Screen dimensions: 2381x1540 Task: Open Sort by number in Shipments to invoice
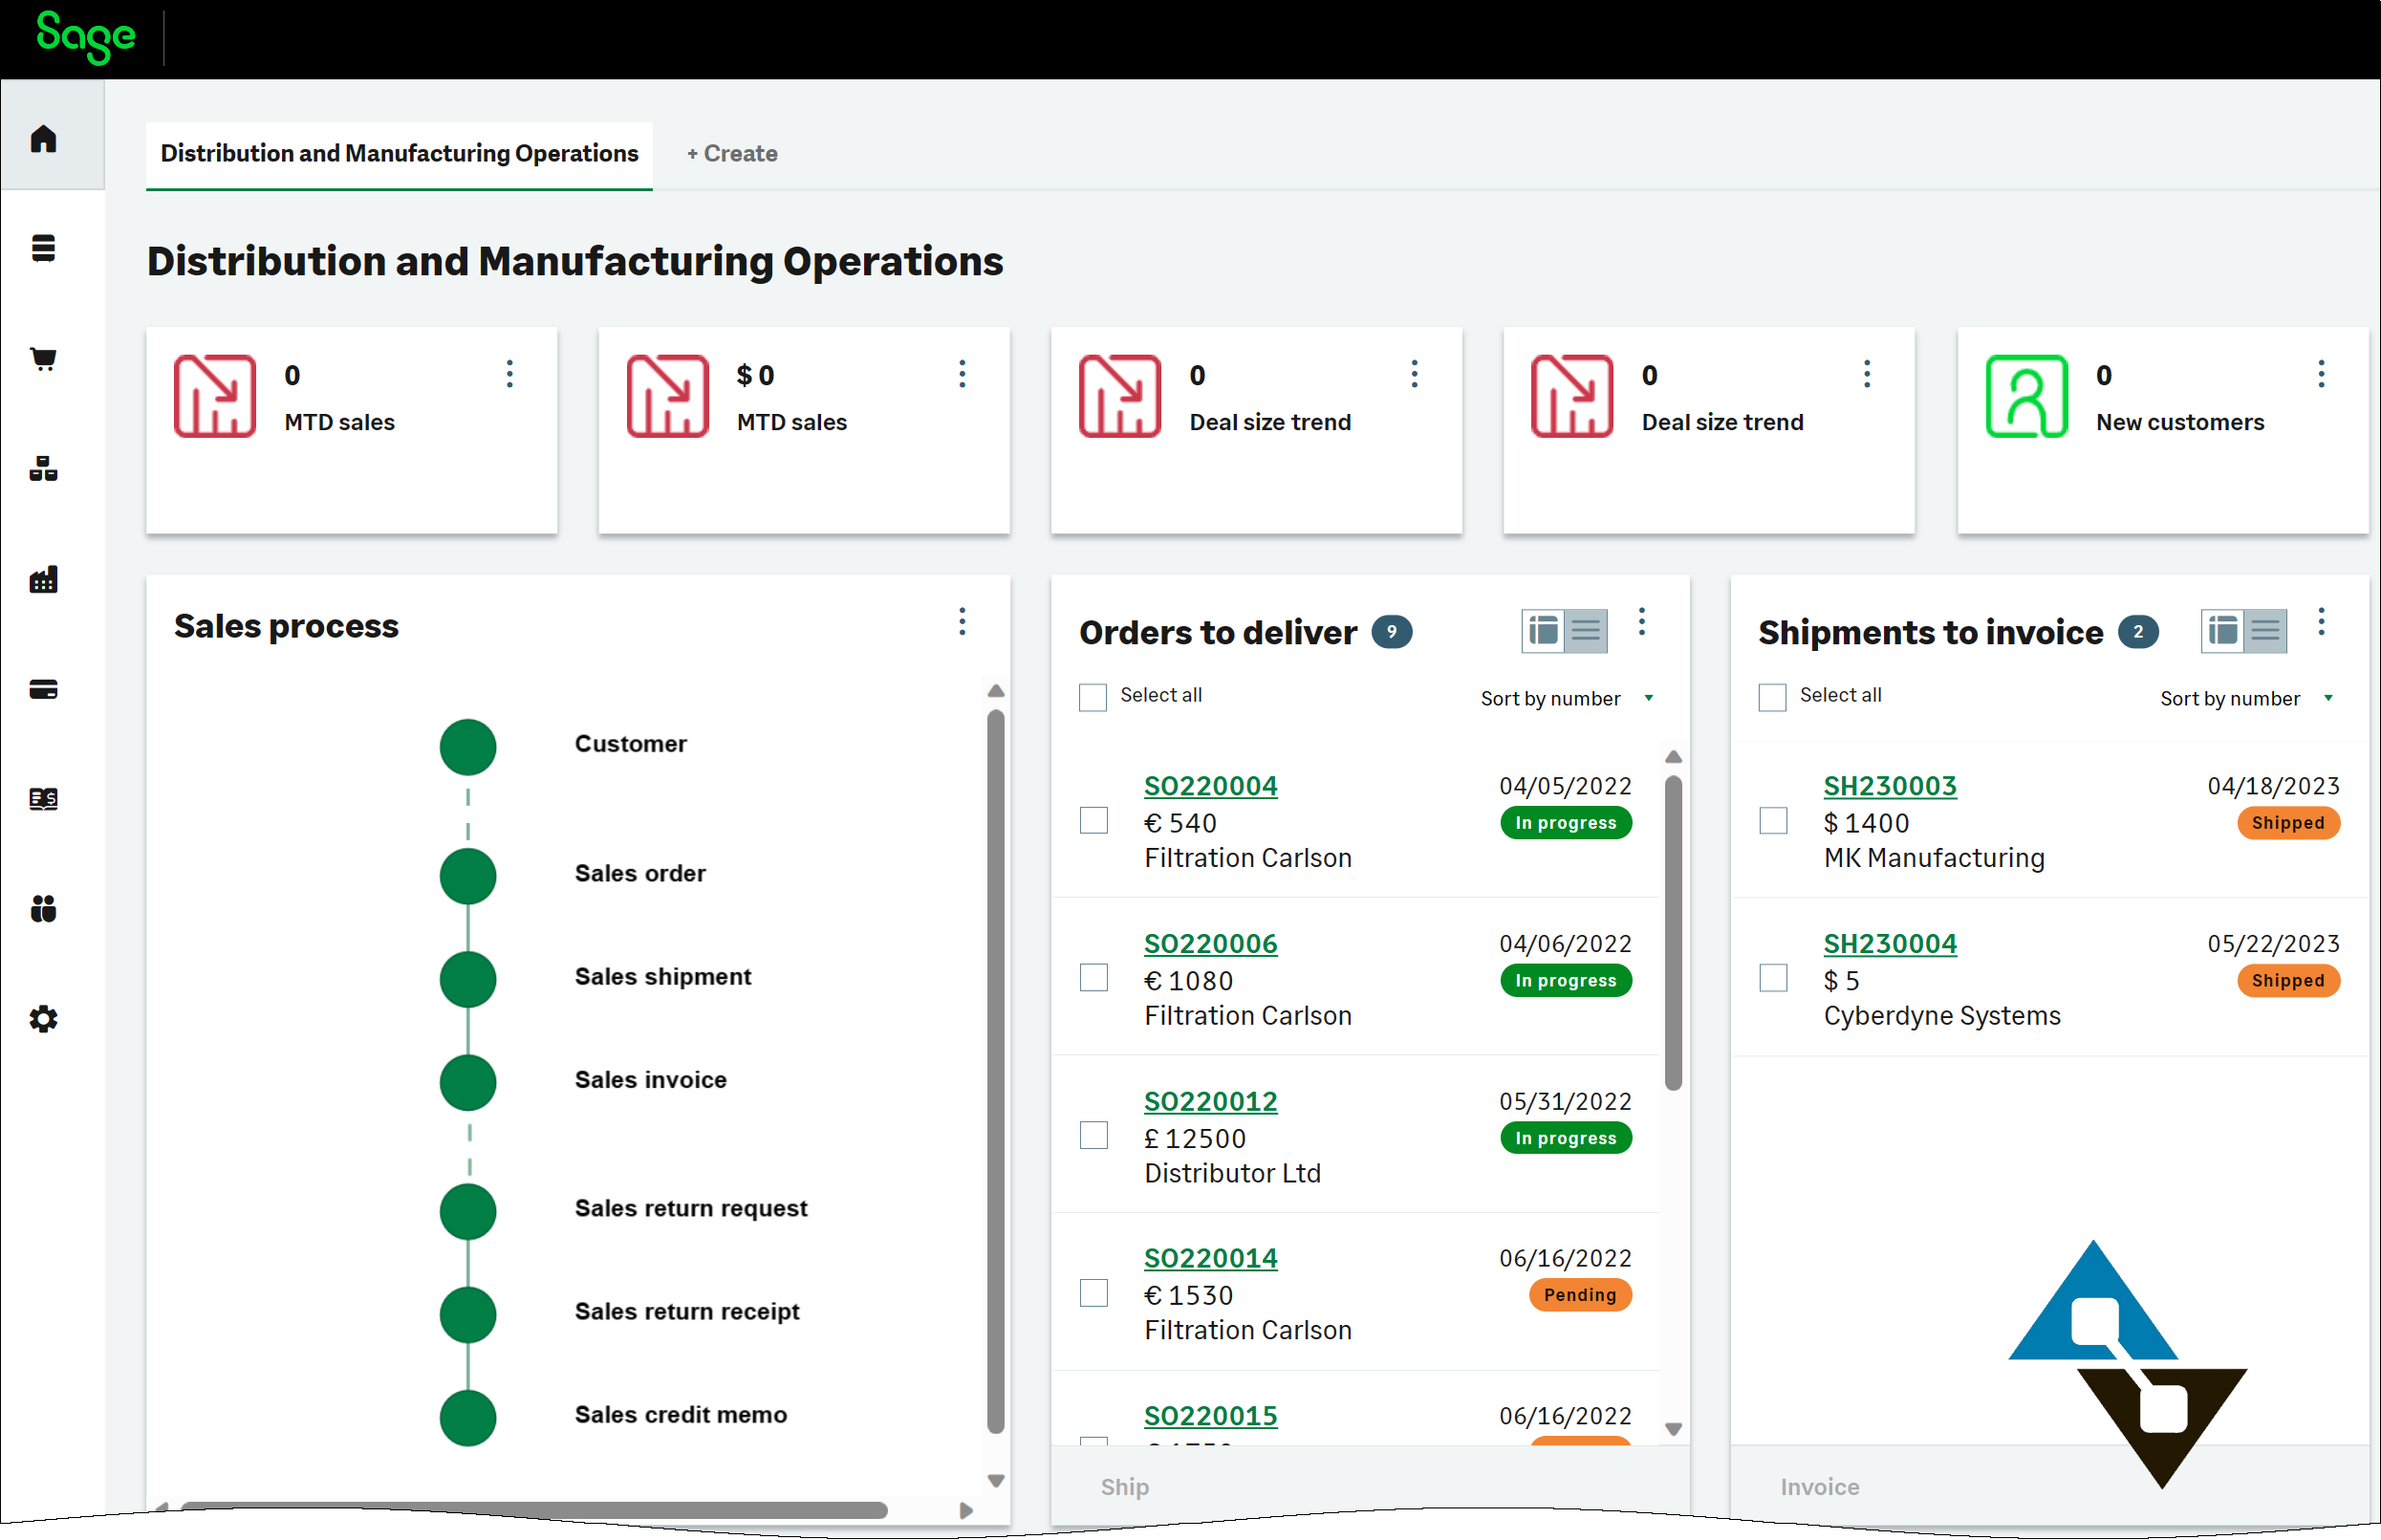pyautogui.click(x=2246, y=698)
